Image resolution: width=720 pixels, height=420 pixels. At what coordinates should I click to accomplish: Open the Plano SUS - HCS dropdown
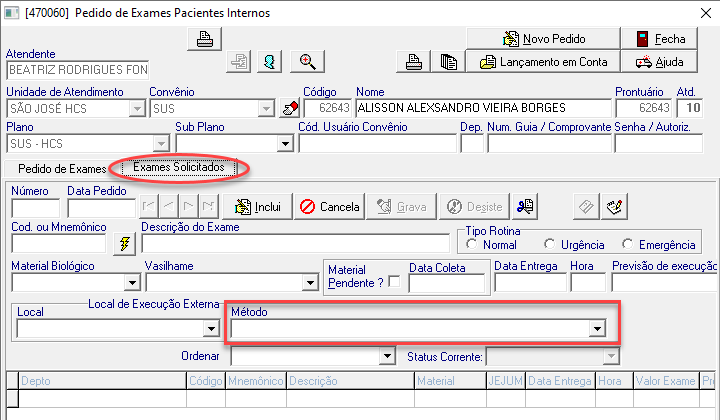tap(161, 144)
